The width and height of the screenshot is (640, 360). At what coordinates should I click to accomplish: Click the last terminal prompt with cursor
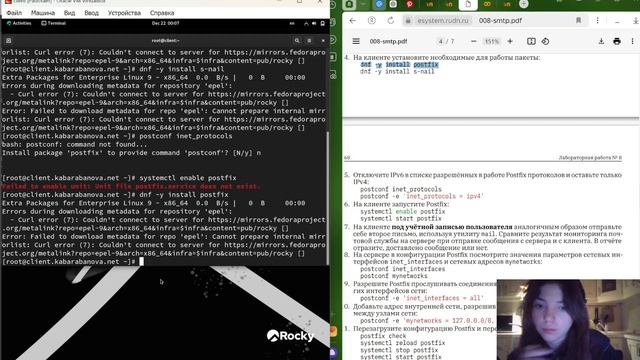coord(73,262)
